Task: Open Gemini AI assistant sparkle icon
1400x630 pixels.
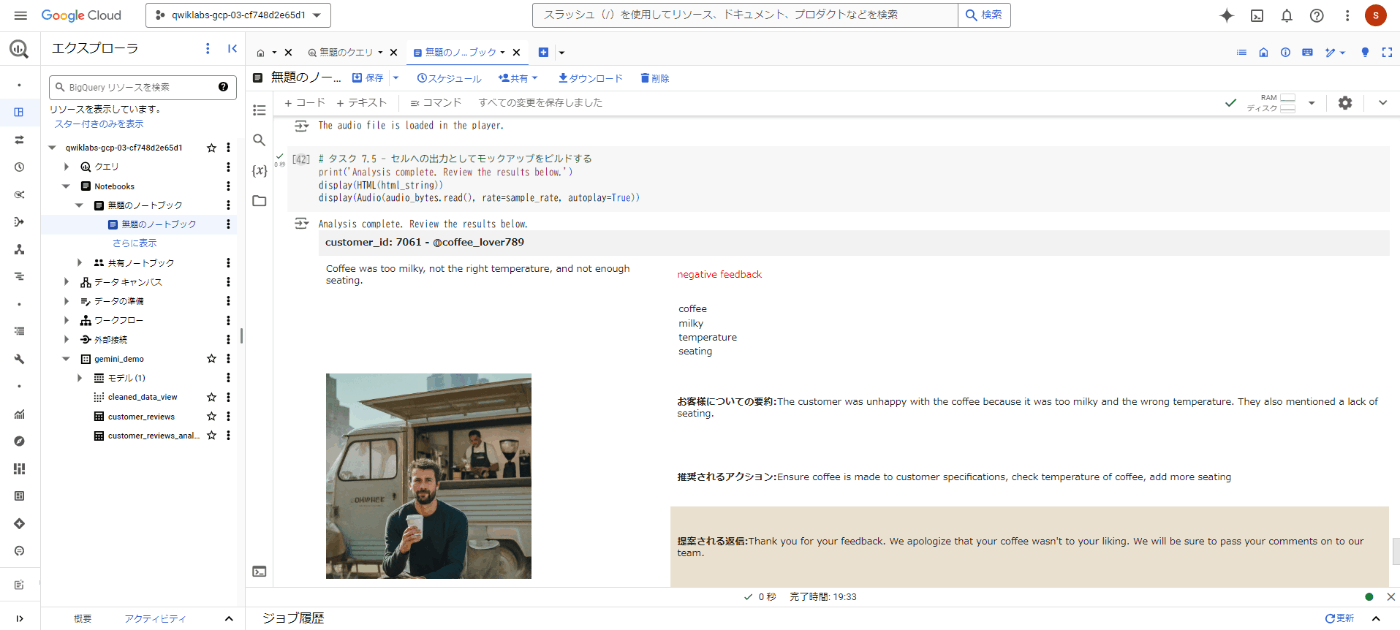Action: click(1227, 15)
